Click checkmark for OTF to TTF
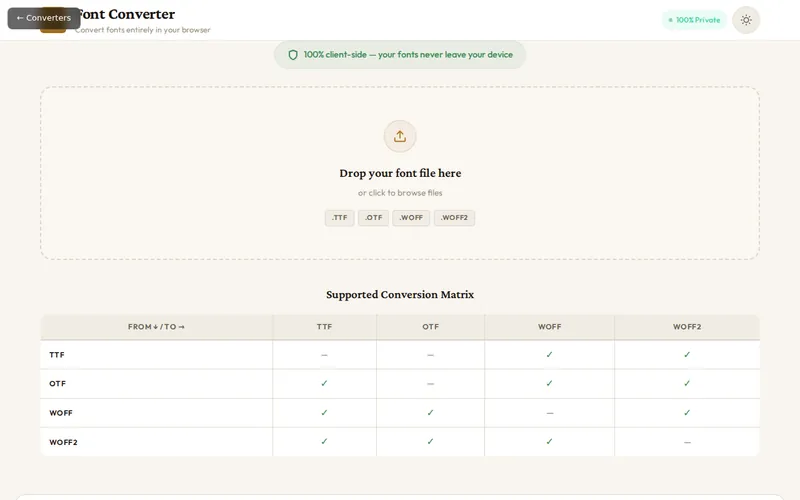This screenshot has width=800, height=500. point(324,383)
